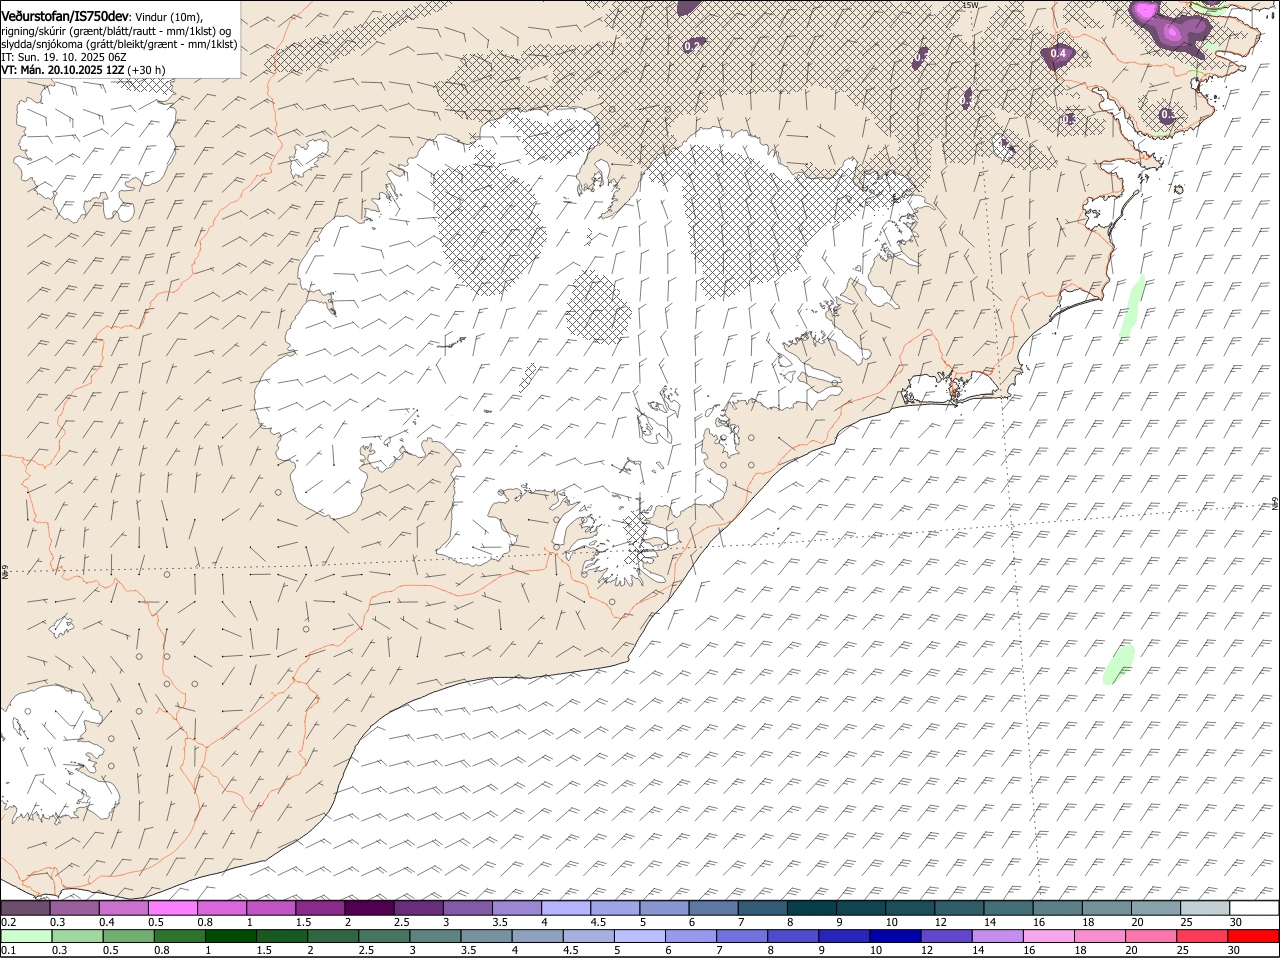Select the 14 light purple swatch in lower legend
Screen dimensions: 1280x958
click(998, 936)
